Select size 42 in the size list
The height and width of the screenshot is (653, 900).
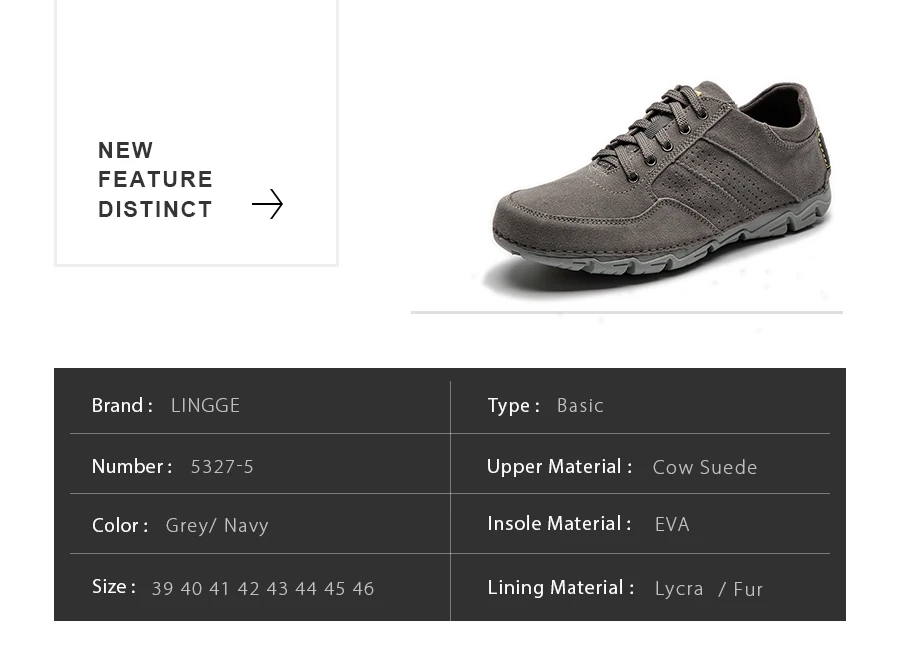(249, 589)
